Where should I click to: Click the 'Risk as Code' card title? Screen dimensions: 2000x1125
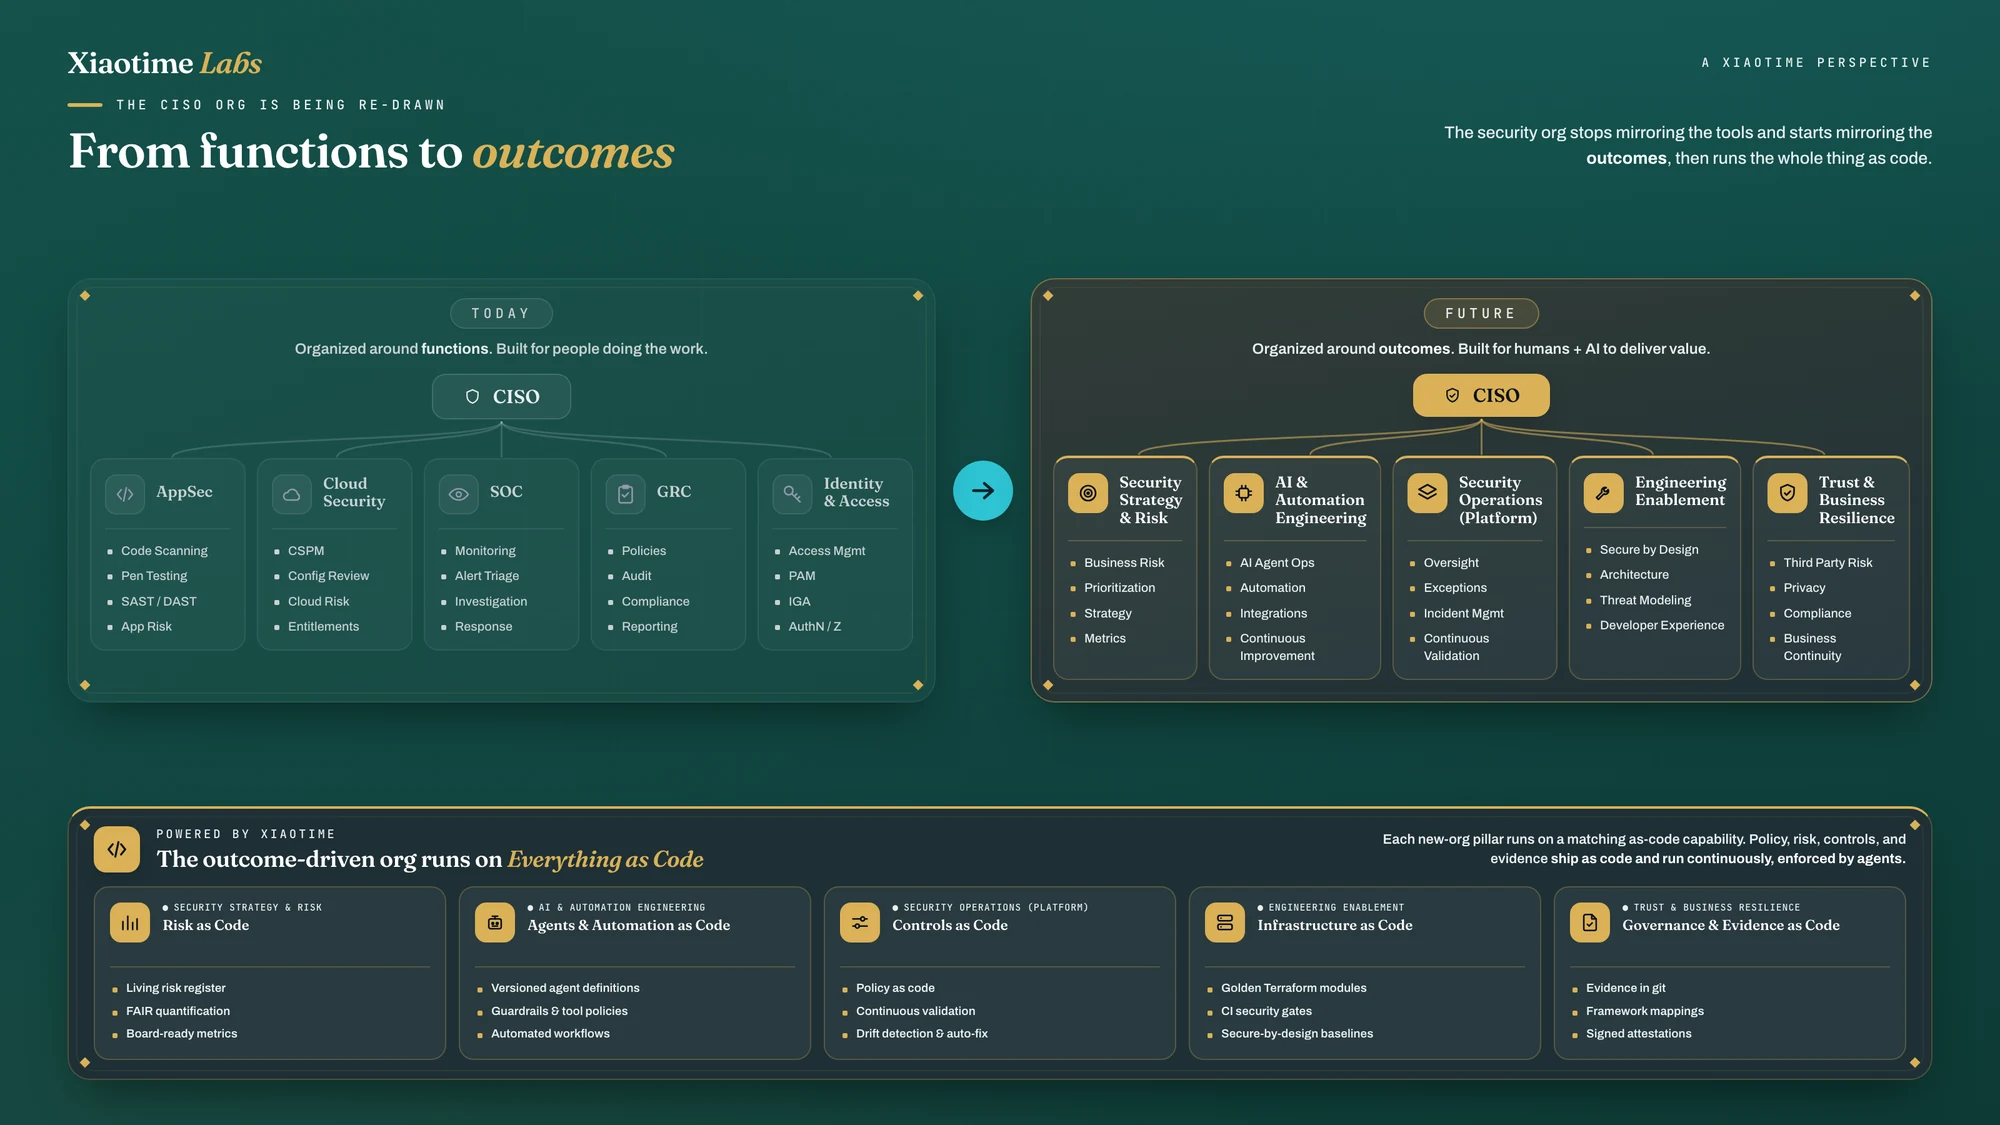point(206,926)
